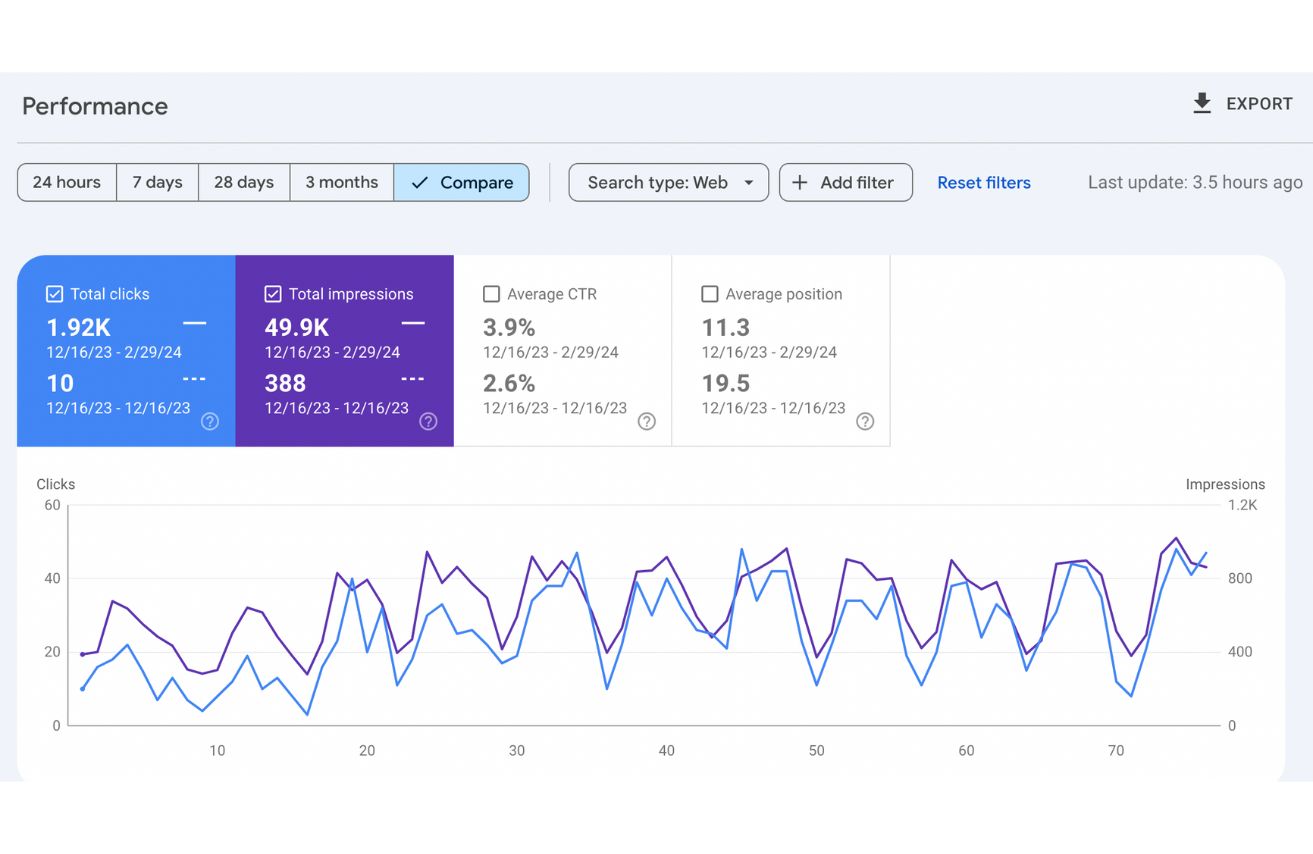Image resolution: width=1313 pixels, height=854 pixels.
Task: Switch to the 28 days range
Action: coord(244,183)
